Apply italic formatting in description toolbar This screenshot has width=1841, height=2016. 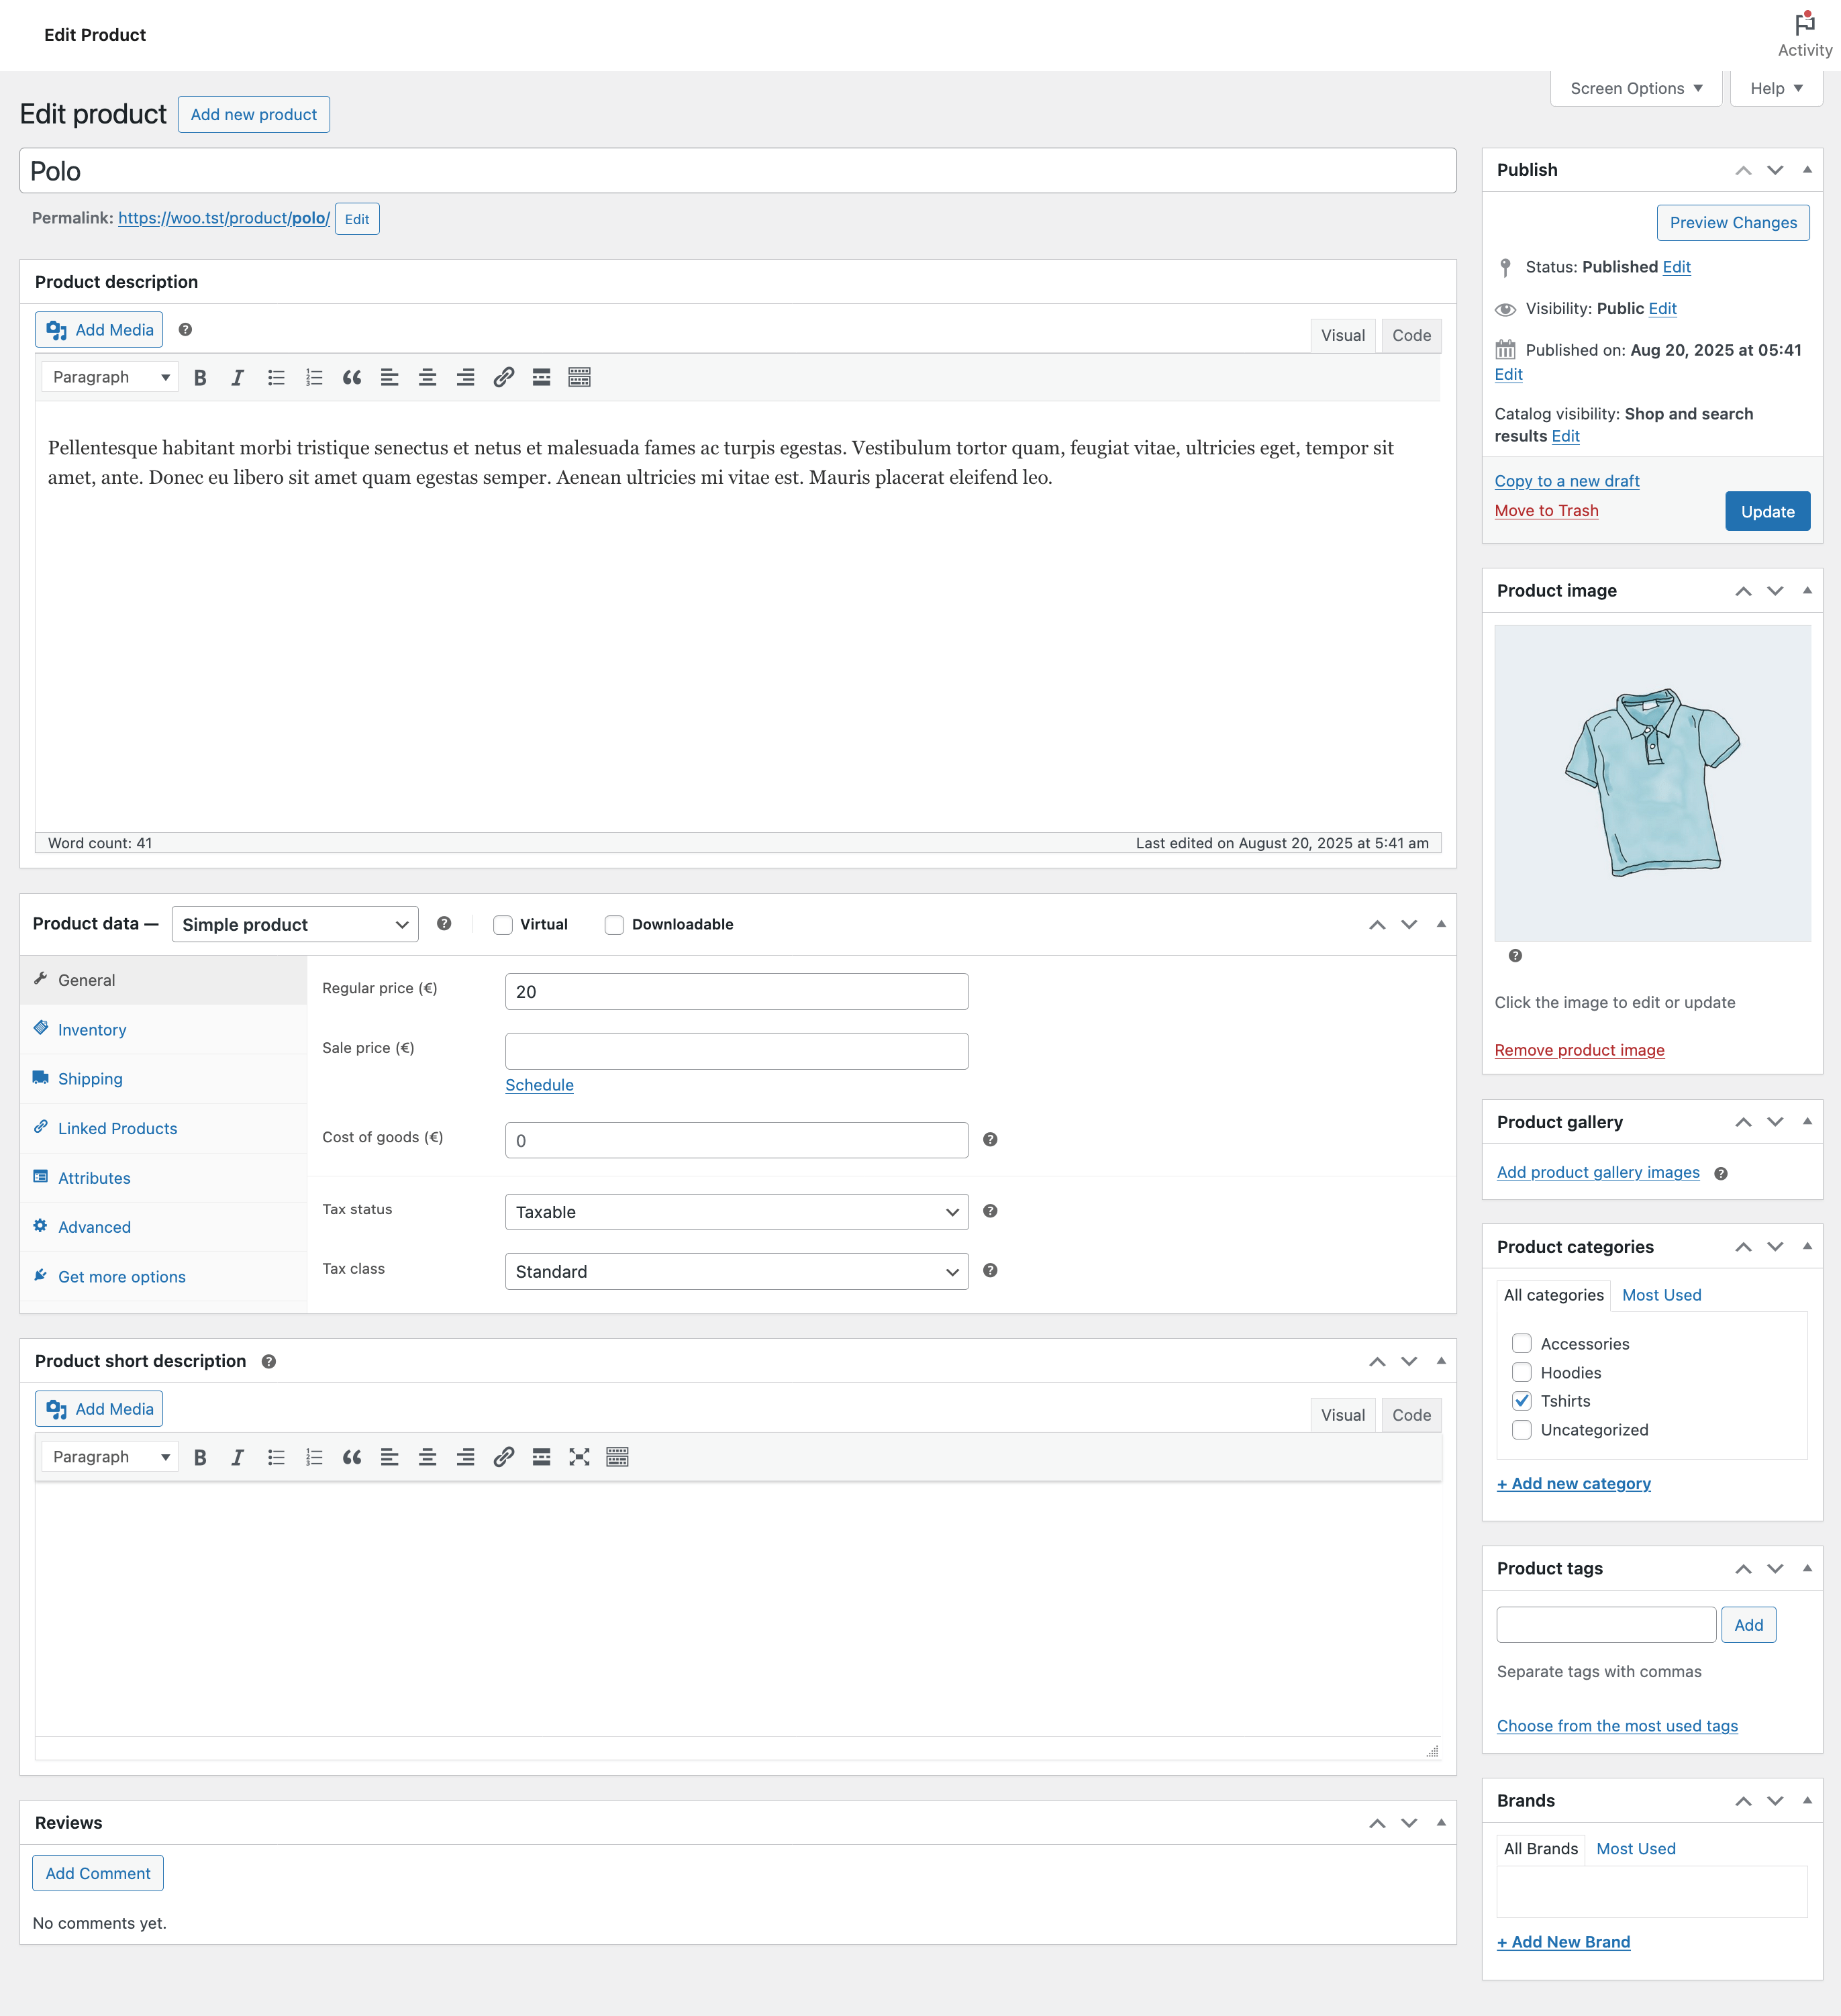[238, 377]
